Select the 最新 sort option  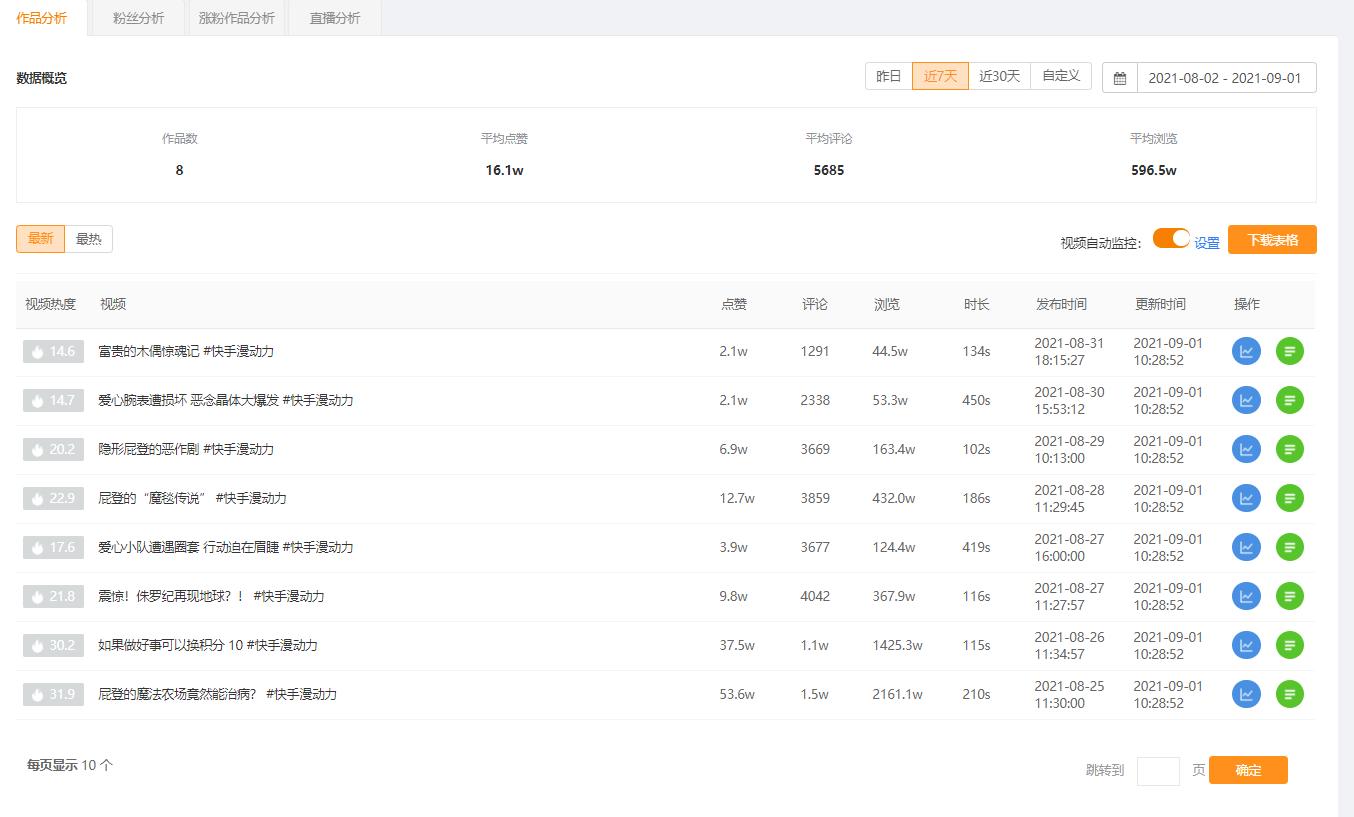click(41, 239)
